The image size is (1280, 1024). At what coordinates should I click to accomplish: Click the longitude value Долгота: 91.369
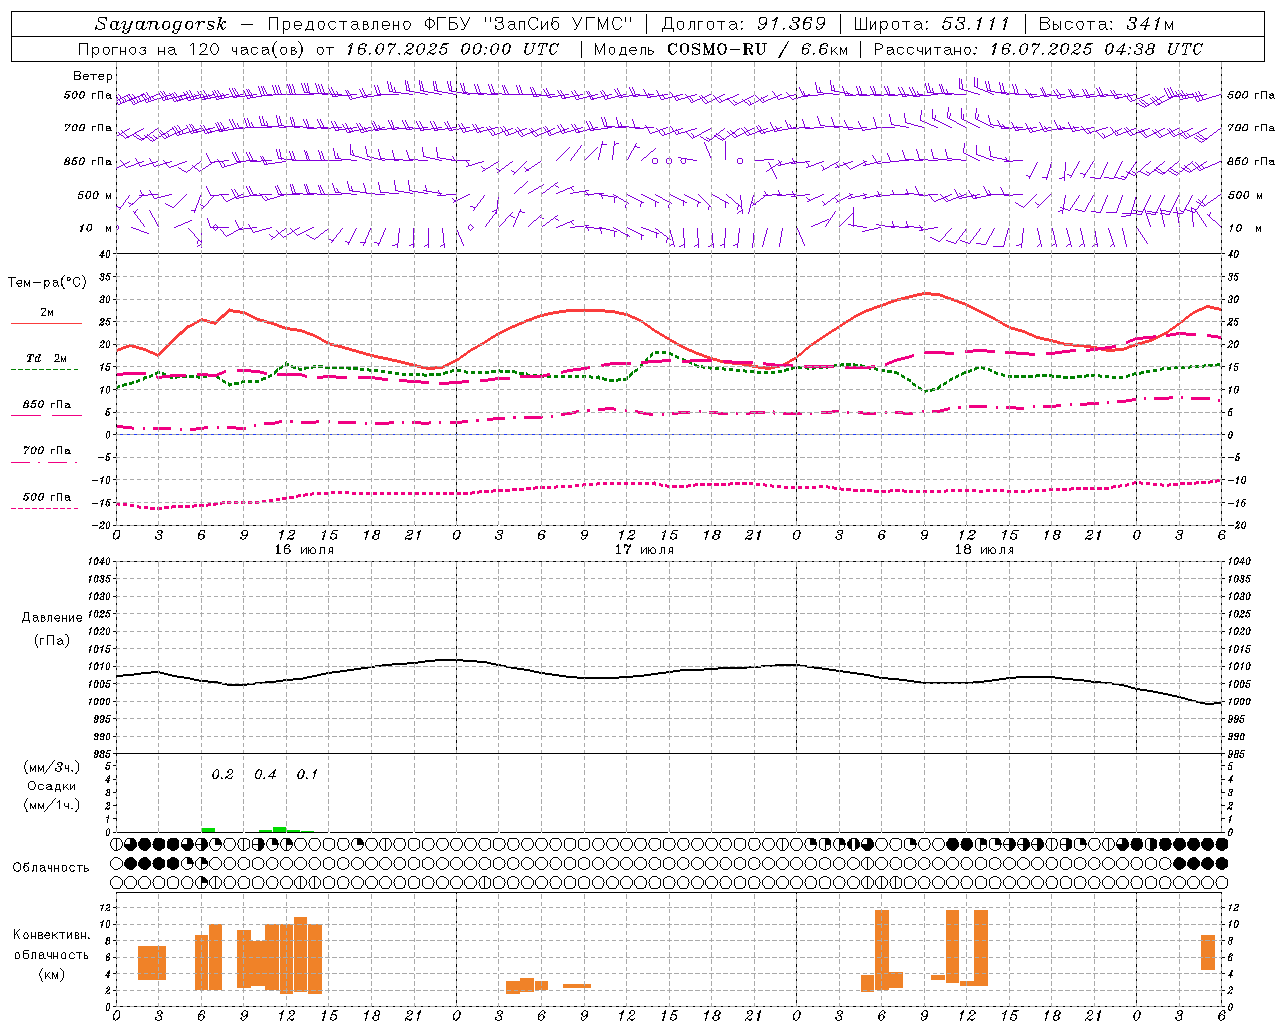click(744, 24)
